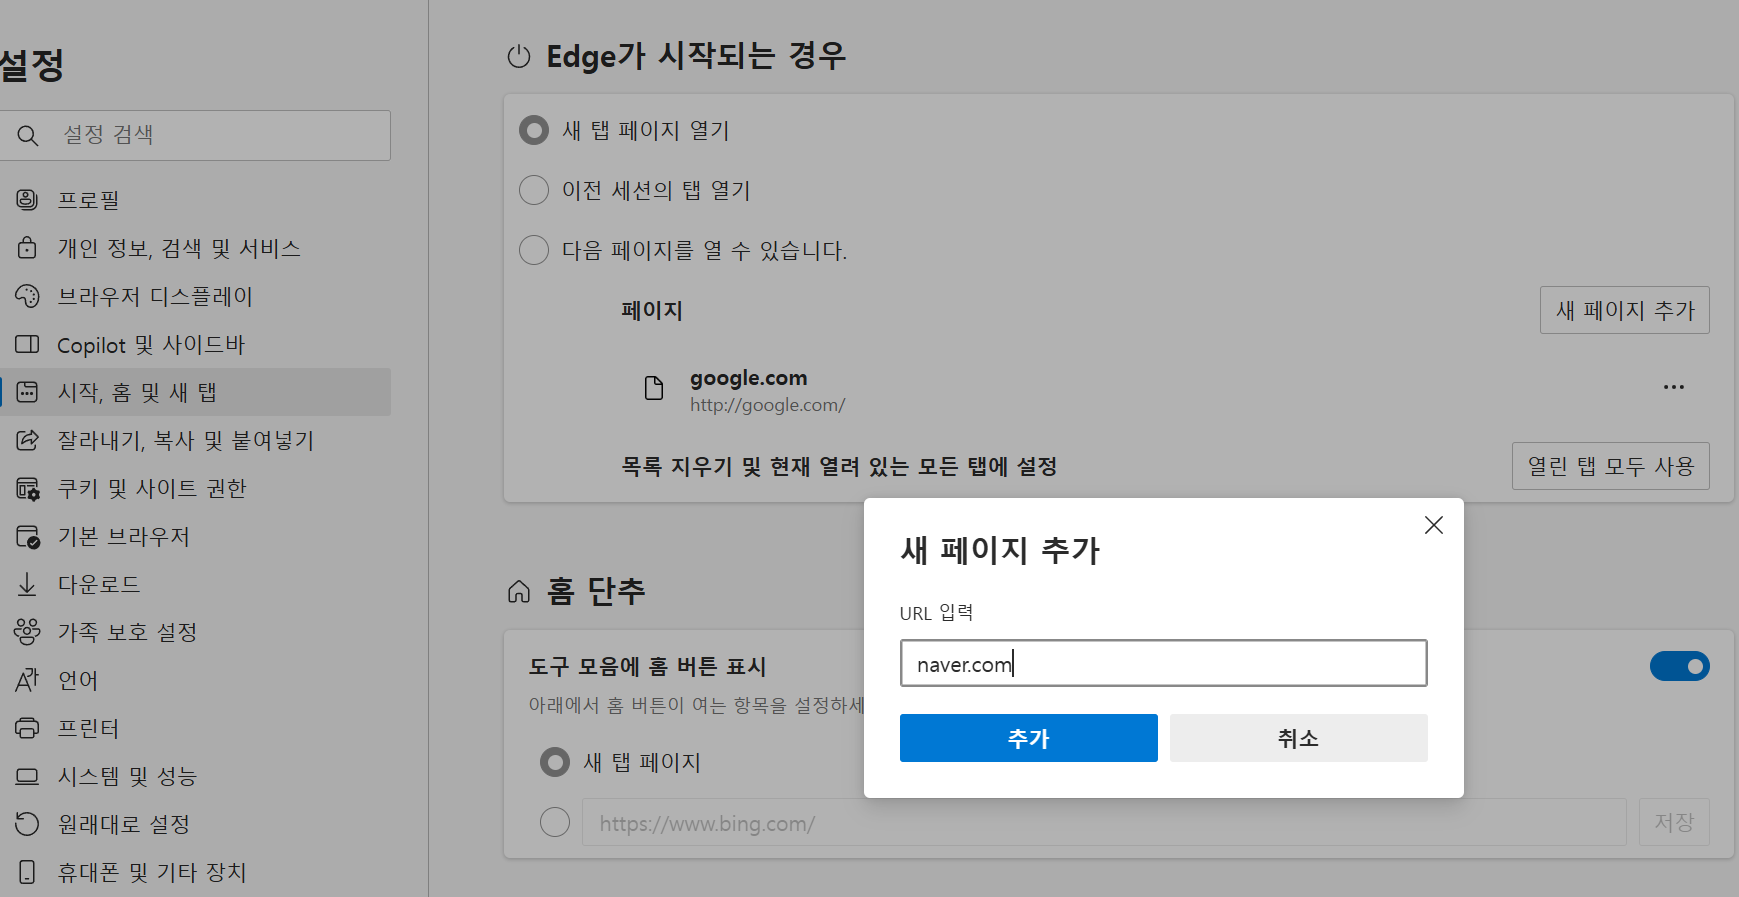The width and height of the screenshot is (1739, 897).
Task: Select the custom URL home button radio
Action: [x=555, y=822]
